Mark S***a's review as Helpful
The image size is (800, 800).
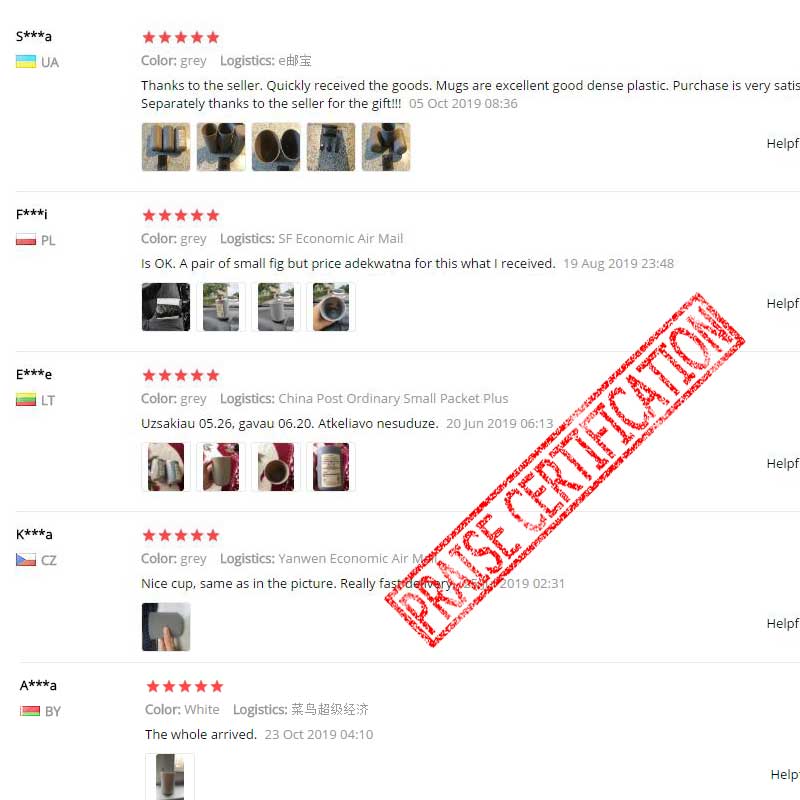pyautogui.click(x=783, y=143)
